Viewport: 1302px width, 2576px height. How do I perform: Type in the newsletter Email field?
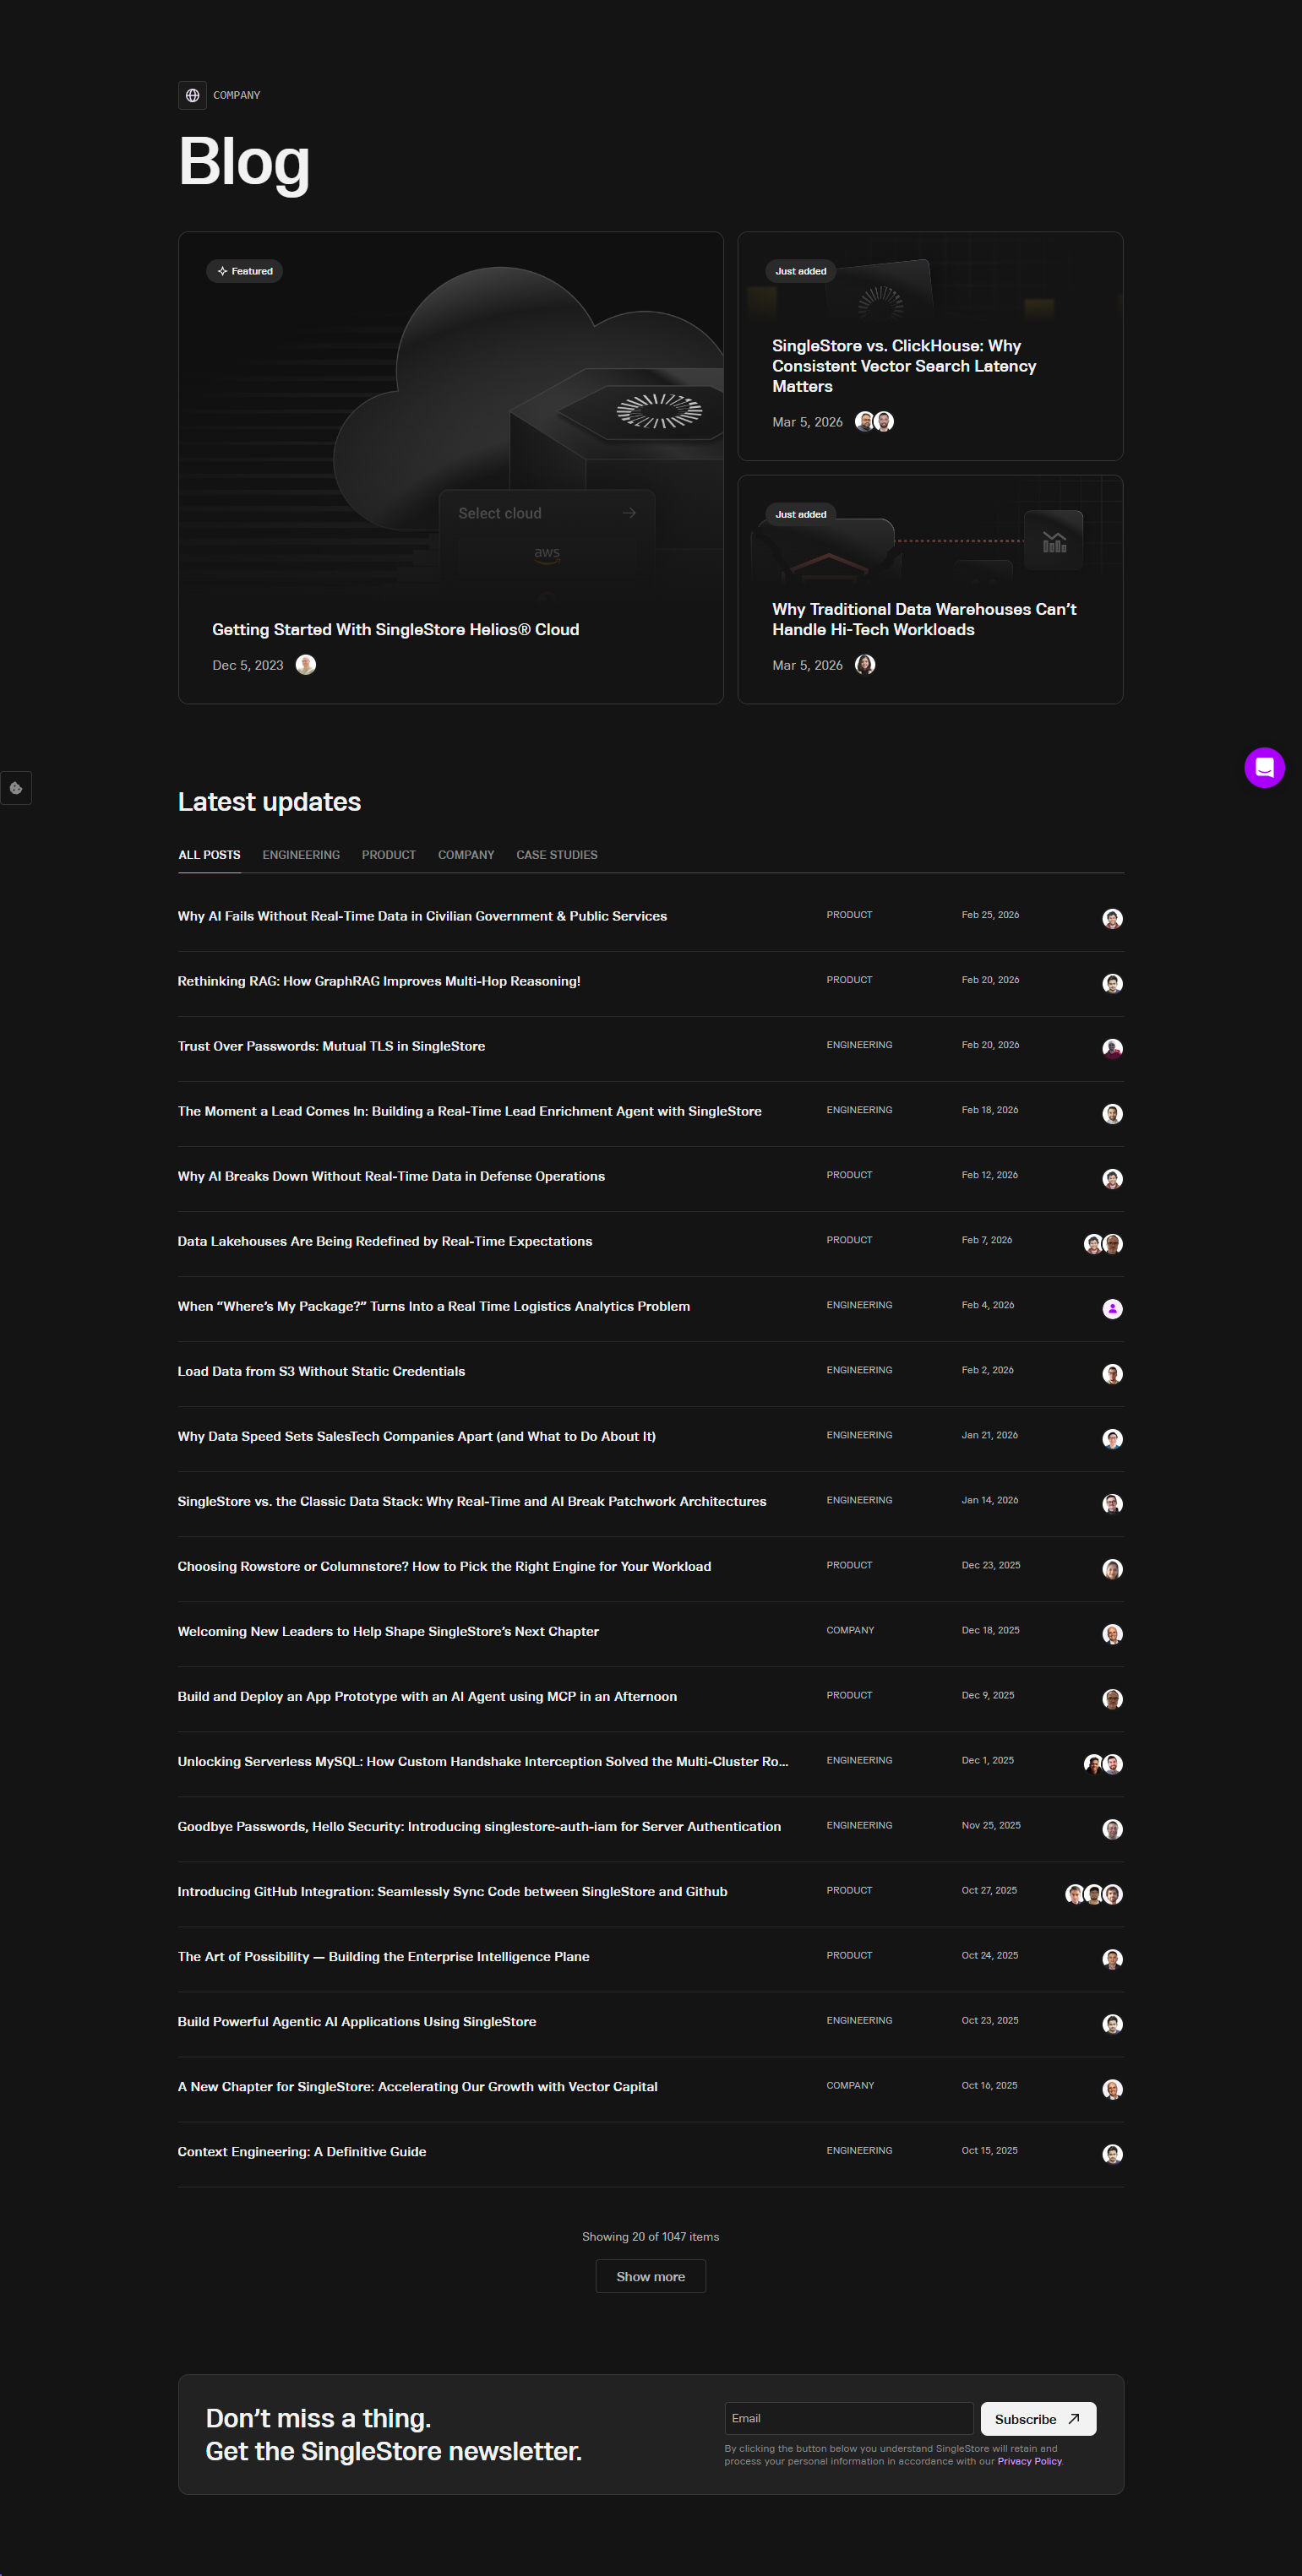[x=848, y=2418]
